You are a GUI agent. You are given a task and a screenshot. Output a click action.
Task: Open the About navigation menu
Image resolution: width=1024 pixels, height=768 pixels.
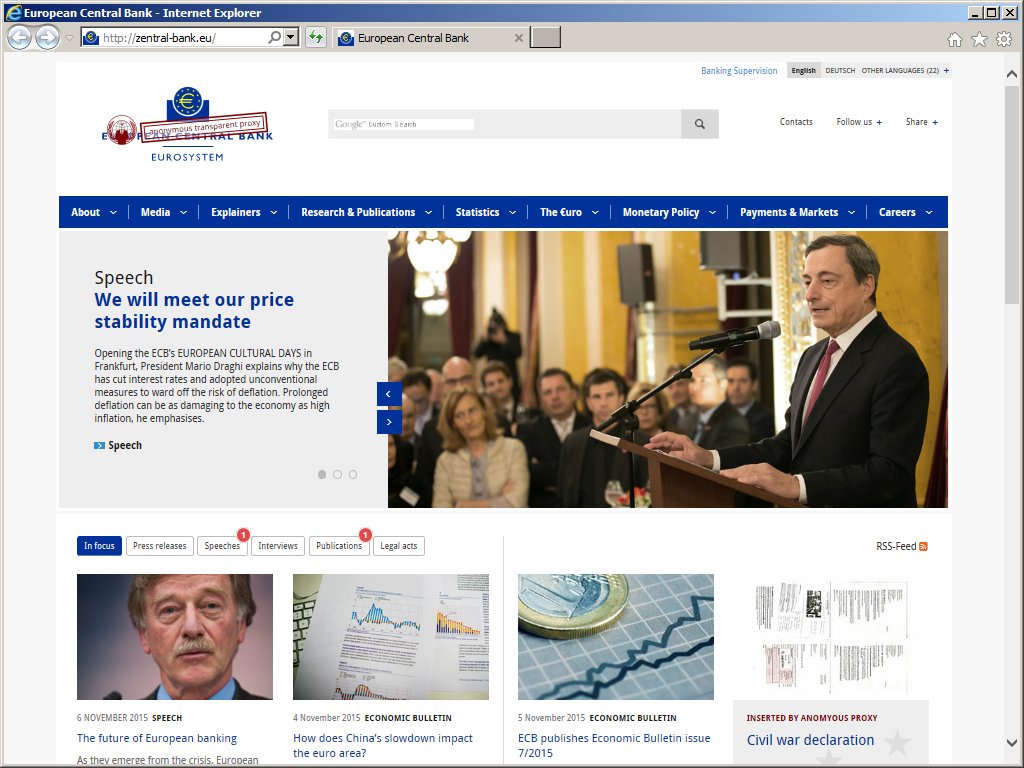(x=93, y=212)
